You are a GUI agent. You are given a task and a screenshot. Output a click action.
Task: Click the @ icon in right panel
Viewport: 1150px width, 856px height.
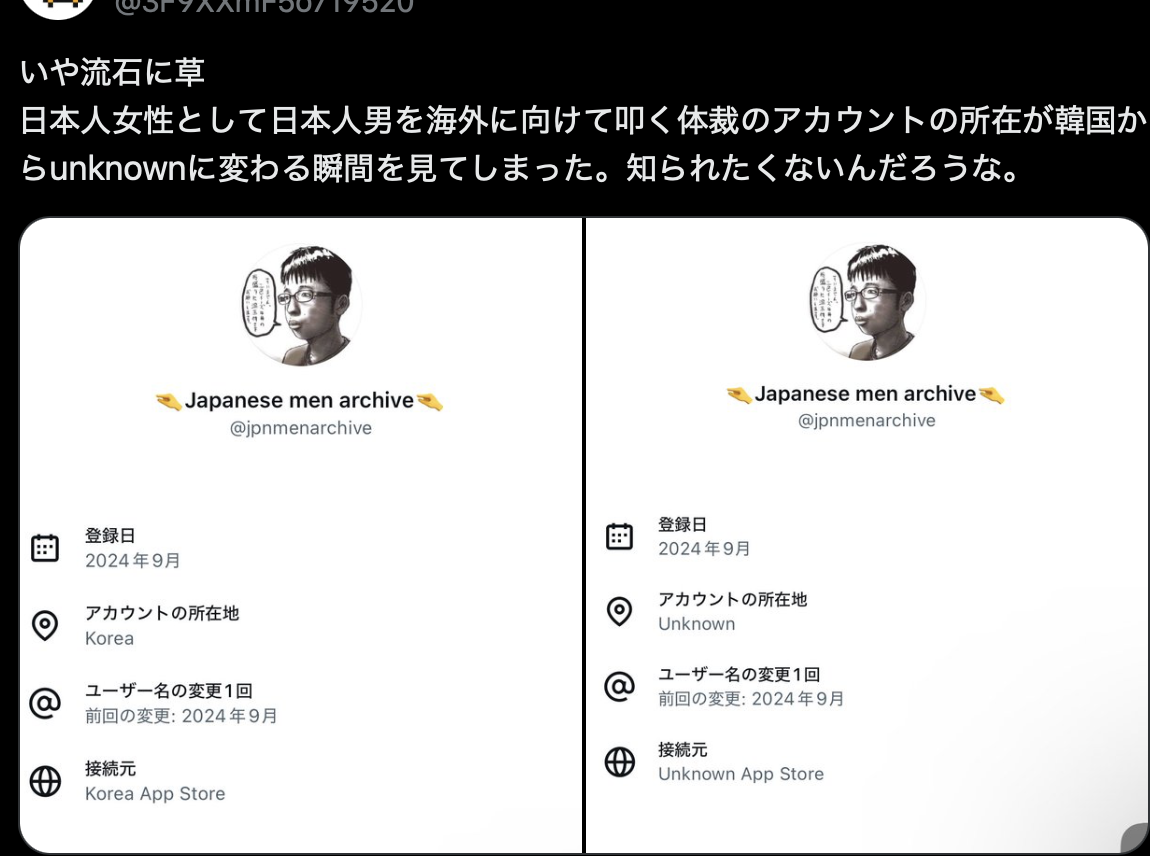coord(619,687)
